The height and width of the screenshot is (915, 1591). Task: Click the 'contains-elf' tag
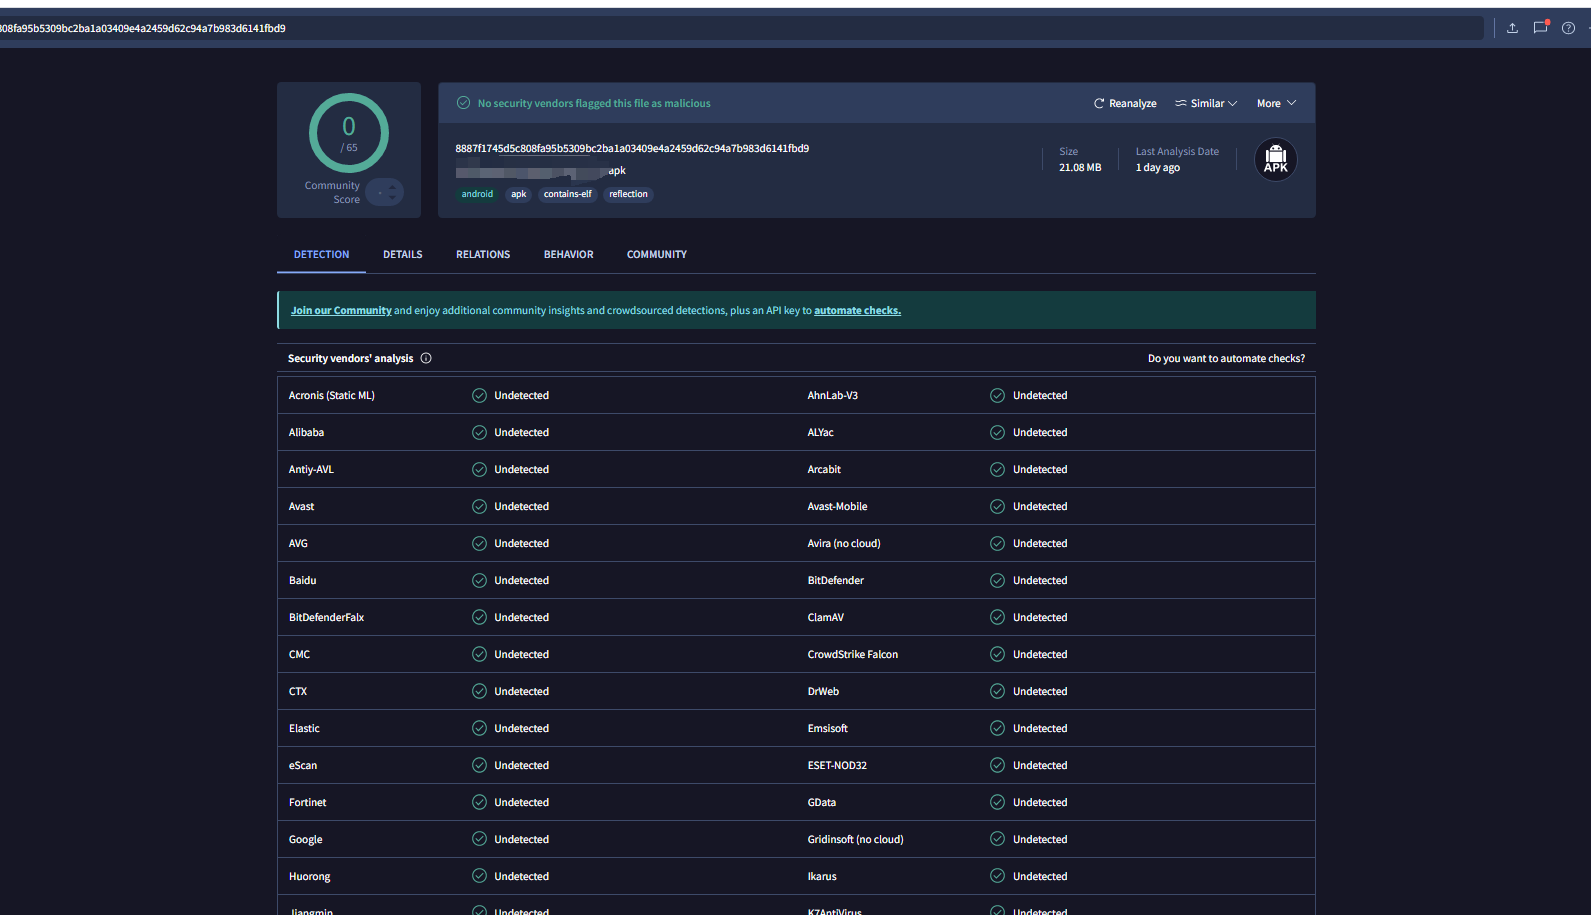pyautogui.click(x=568, y=194)
